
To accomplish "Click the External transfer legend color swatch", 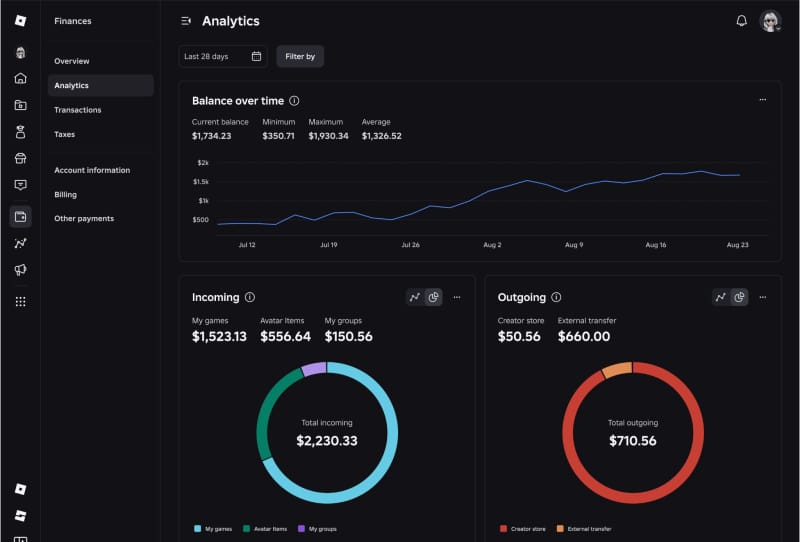I will 560,529.
